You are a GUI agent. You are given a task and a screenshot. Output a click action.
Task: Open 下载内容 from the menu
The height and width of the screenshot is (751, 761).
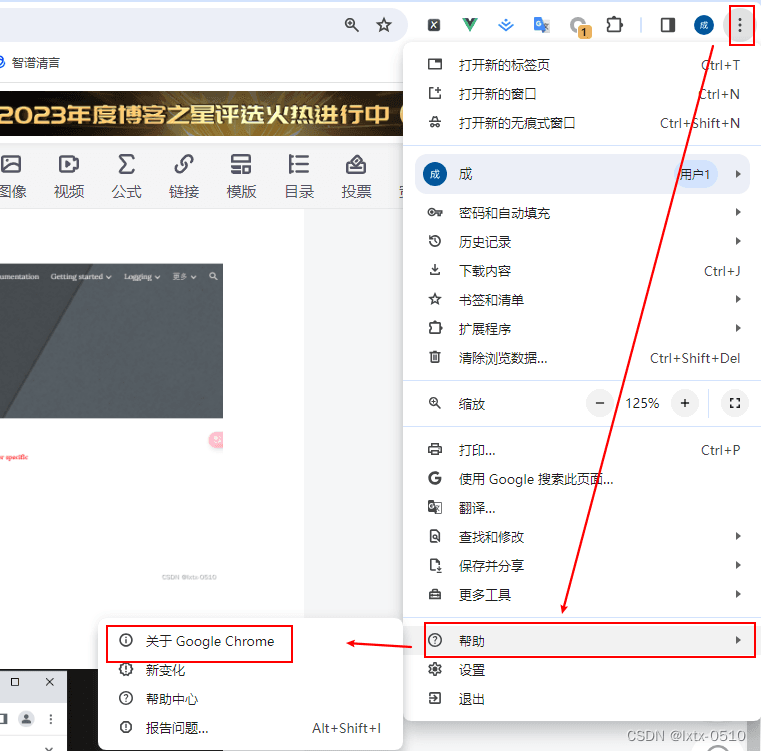pos(582,271)
